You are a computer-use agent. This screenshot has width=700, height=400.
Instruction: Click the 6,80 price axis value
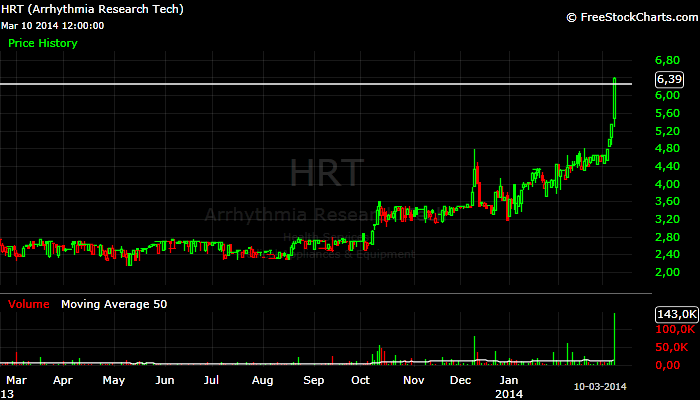(667, 60)
